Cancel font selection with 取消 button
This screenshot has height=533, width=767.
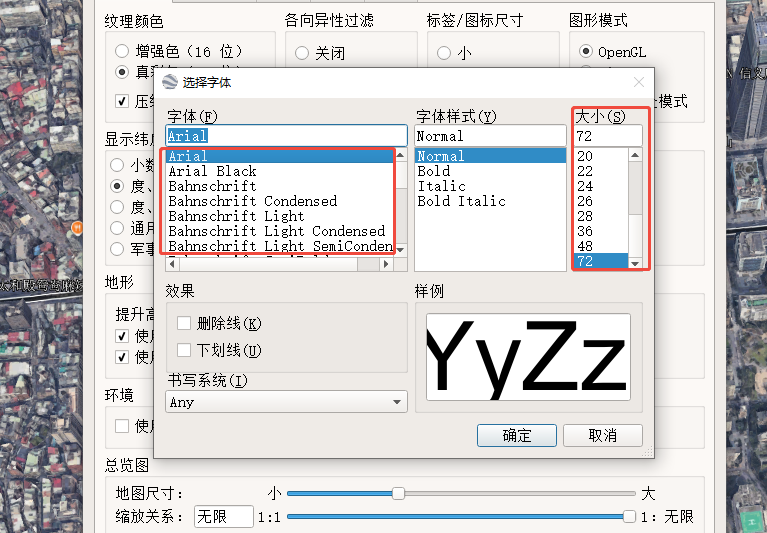click(x=603, y=435)
